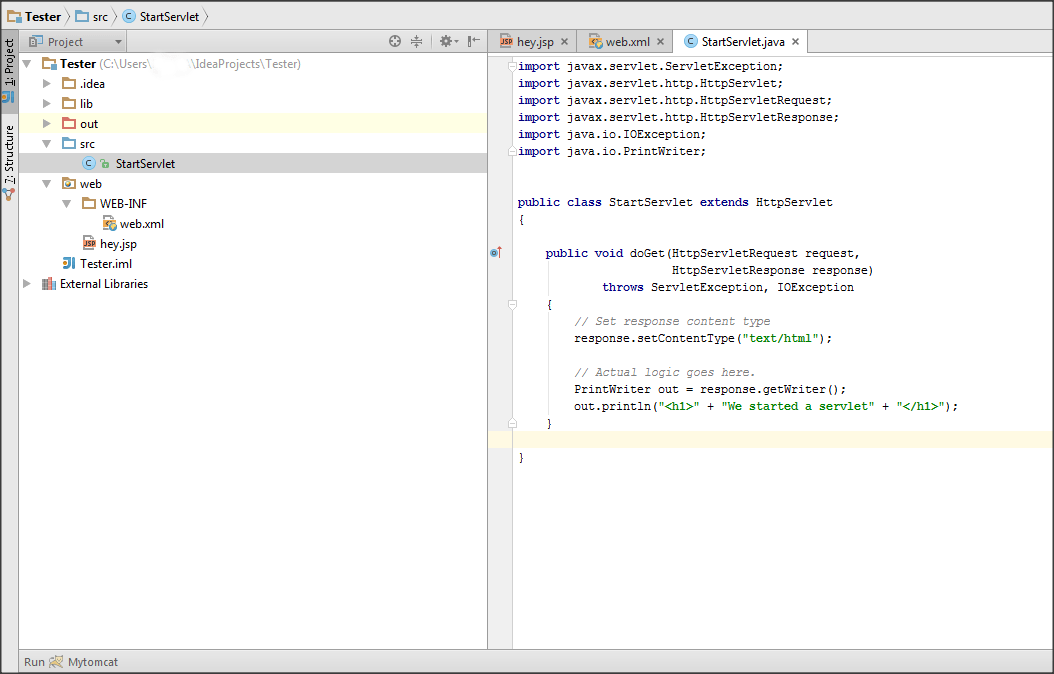Collapse the WEB-INF folder
Image resolution: width=1054 pixels, height=674 pixels.
pos(67,204)
